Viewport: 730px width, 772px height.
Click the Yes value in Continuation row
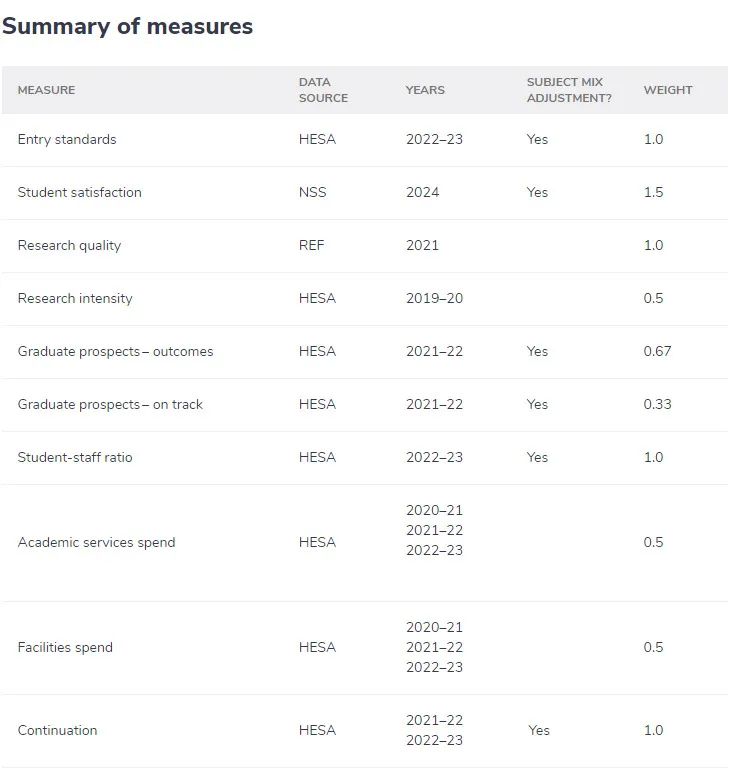click(539, 731)
